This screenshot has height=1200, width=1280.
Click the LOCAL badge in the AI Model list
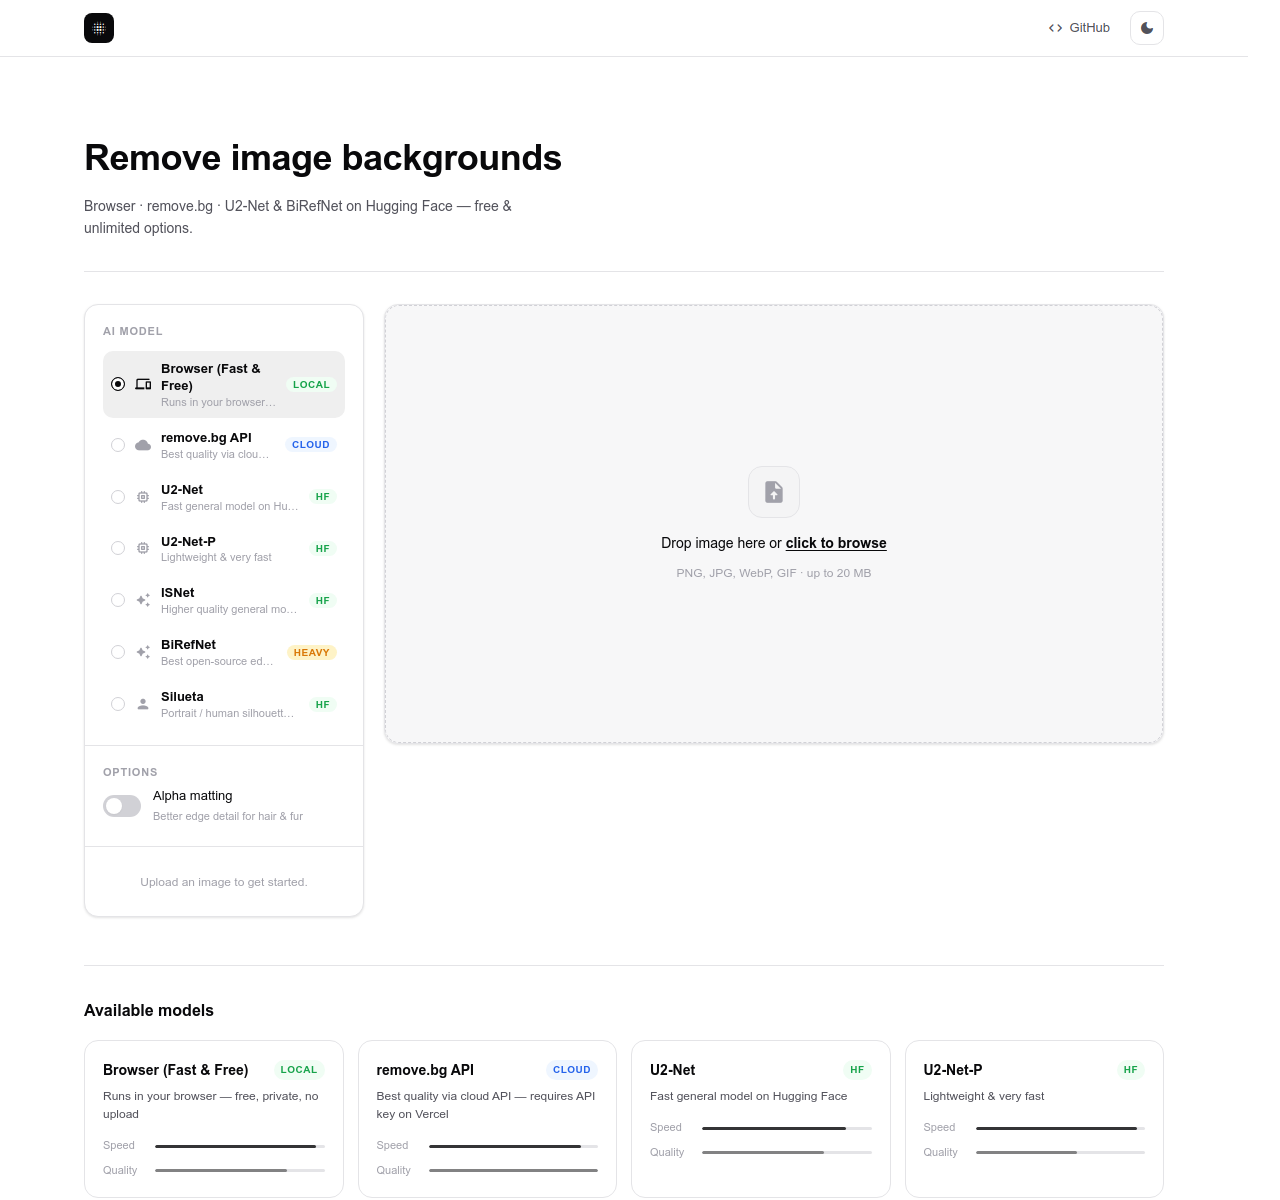coord(311,384)
